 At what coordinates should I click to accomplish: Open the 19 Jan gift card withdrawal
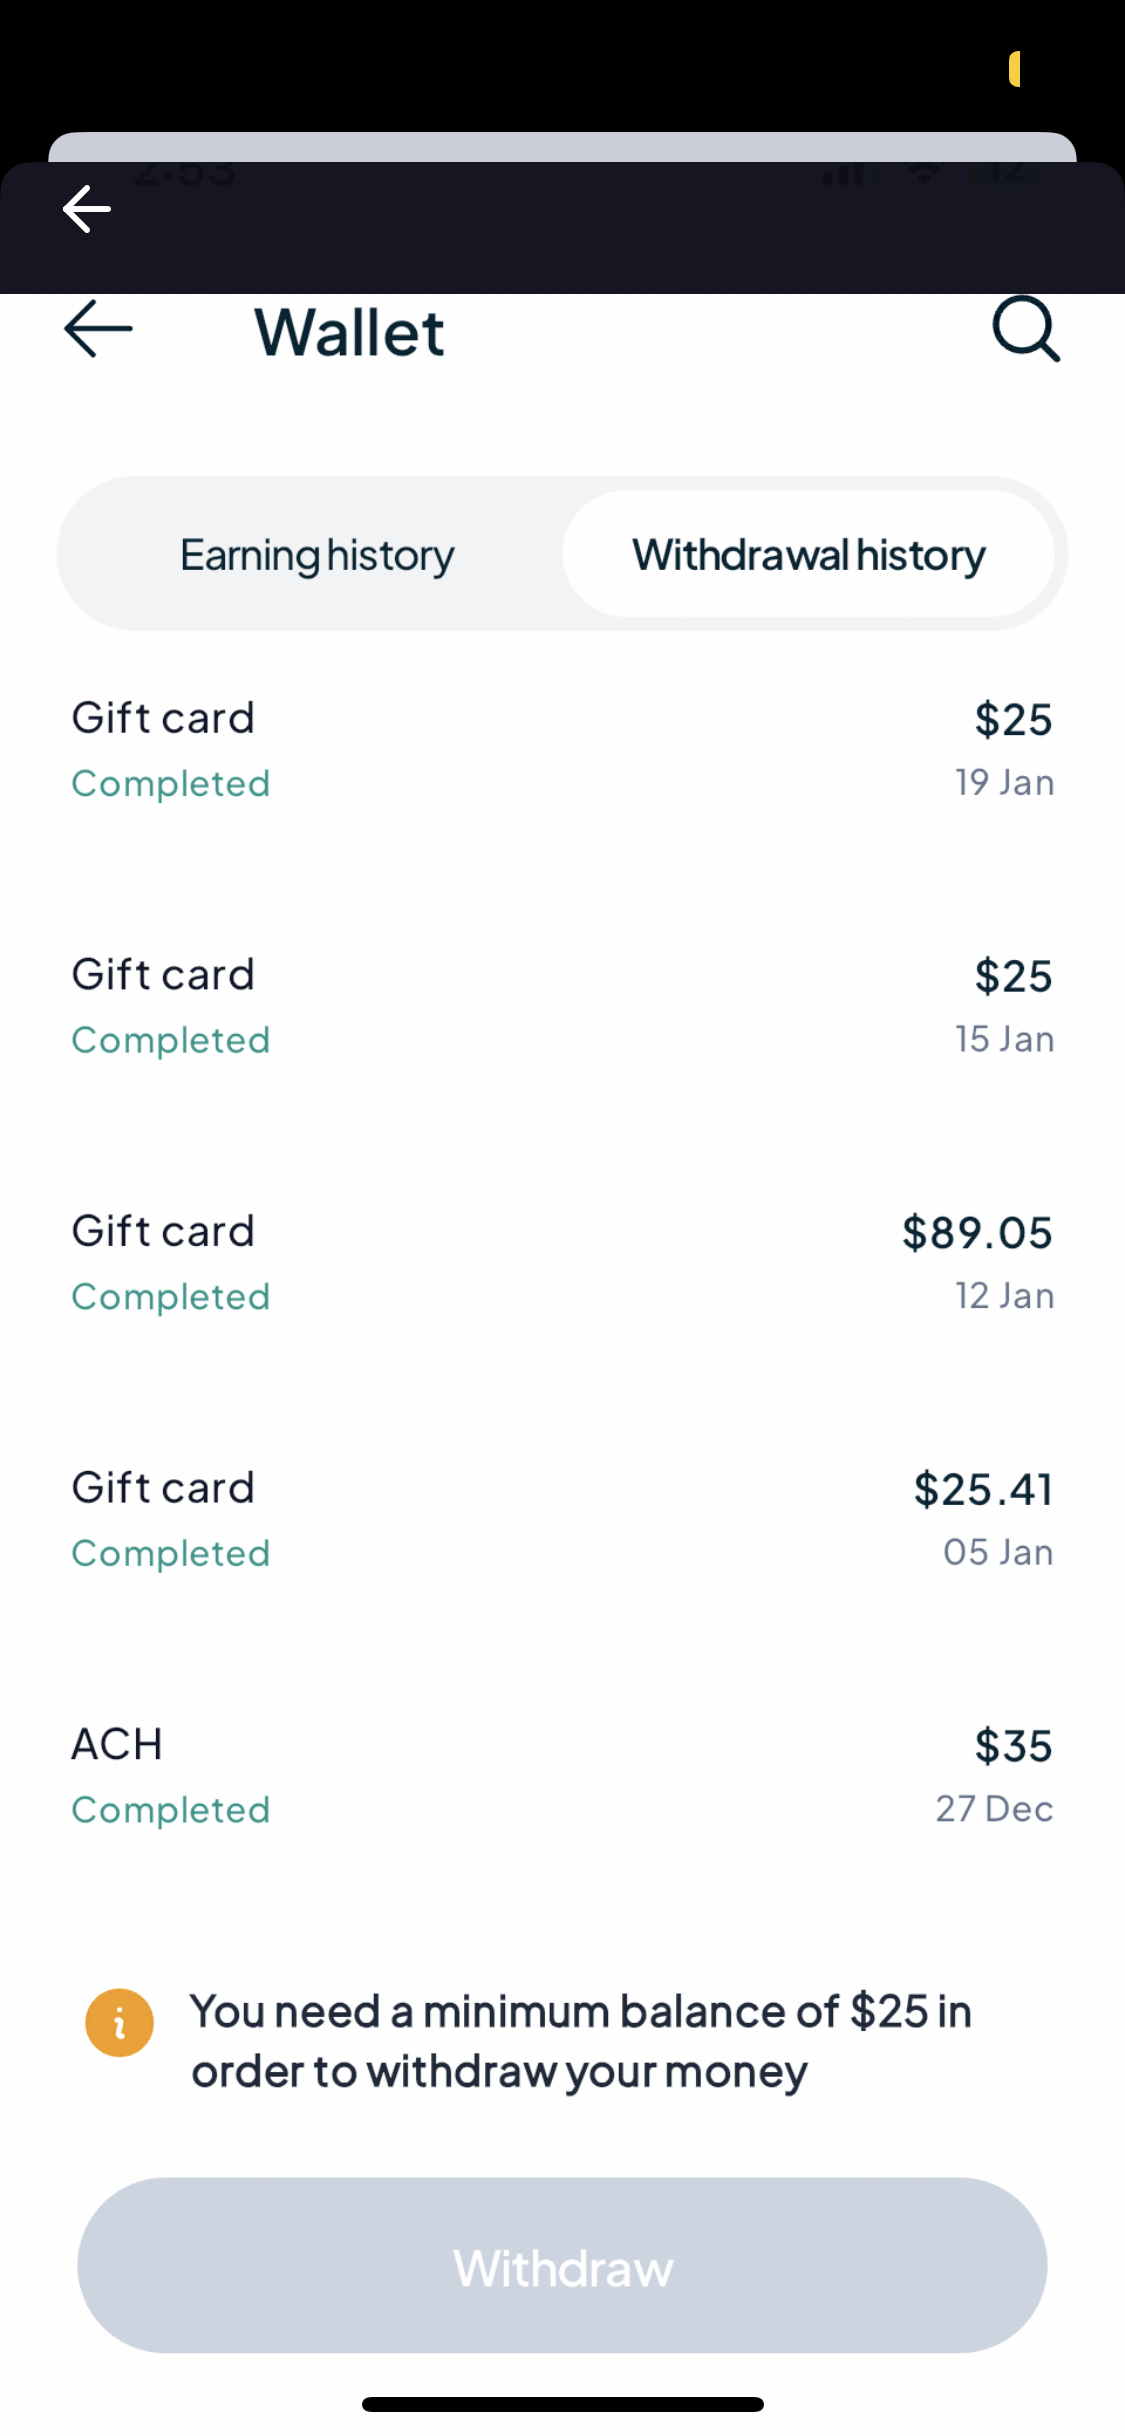pos(562,749)
